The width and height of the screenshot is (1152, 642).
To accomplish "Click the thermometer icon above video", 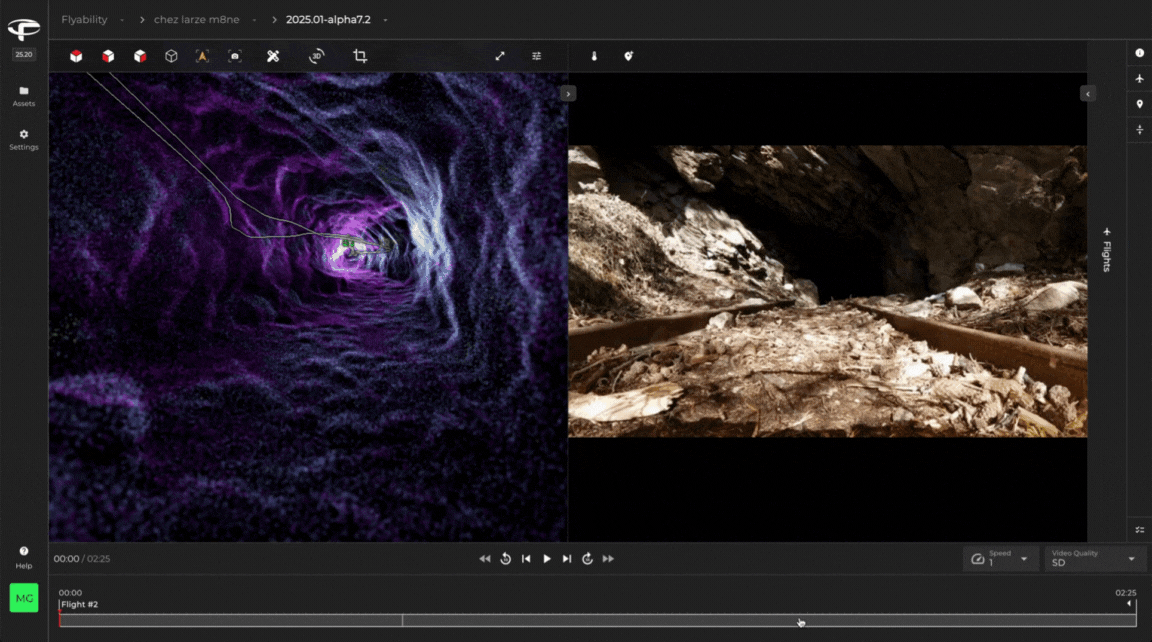I will coord(594,57).
